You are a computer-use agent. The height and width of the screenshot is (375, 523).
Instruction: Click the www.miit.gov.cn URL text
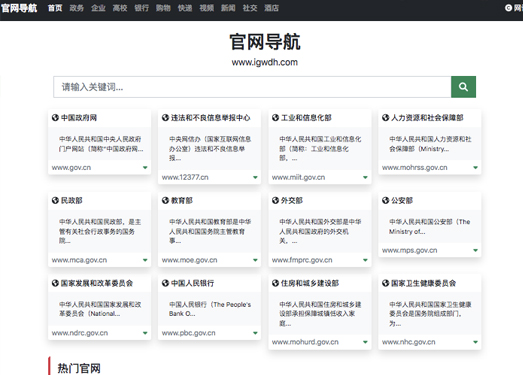[299, 177]
